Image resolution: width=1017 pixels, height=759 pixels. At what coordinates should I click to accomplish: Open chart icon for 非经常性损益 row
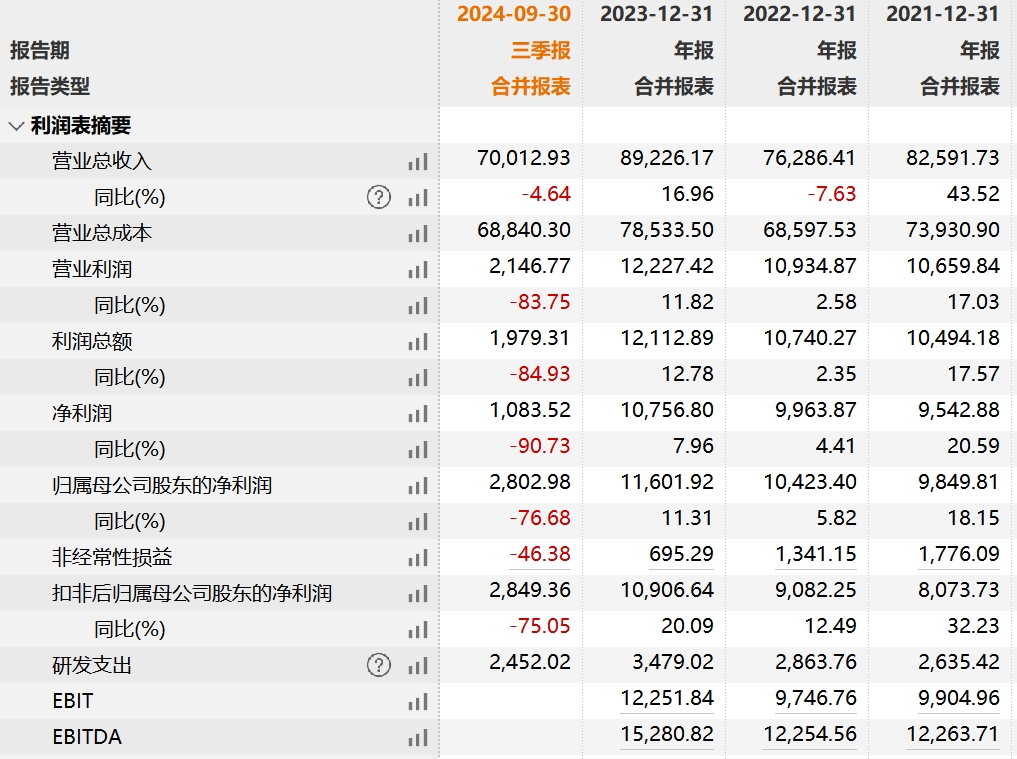(x=418, y=557)
